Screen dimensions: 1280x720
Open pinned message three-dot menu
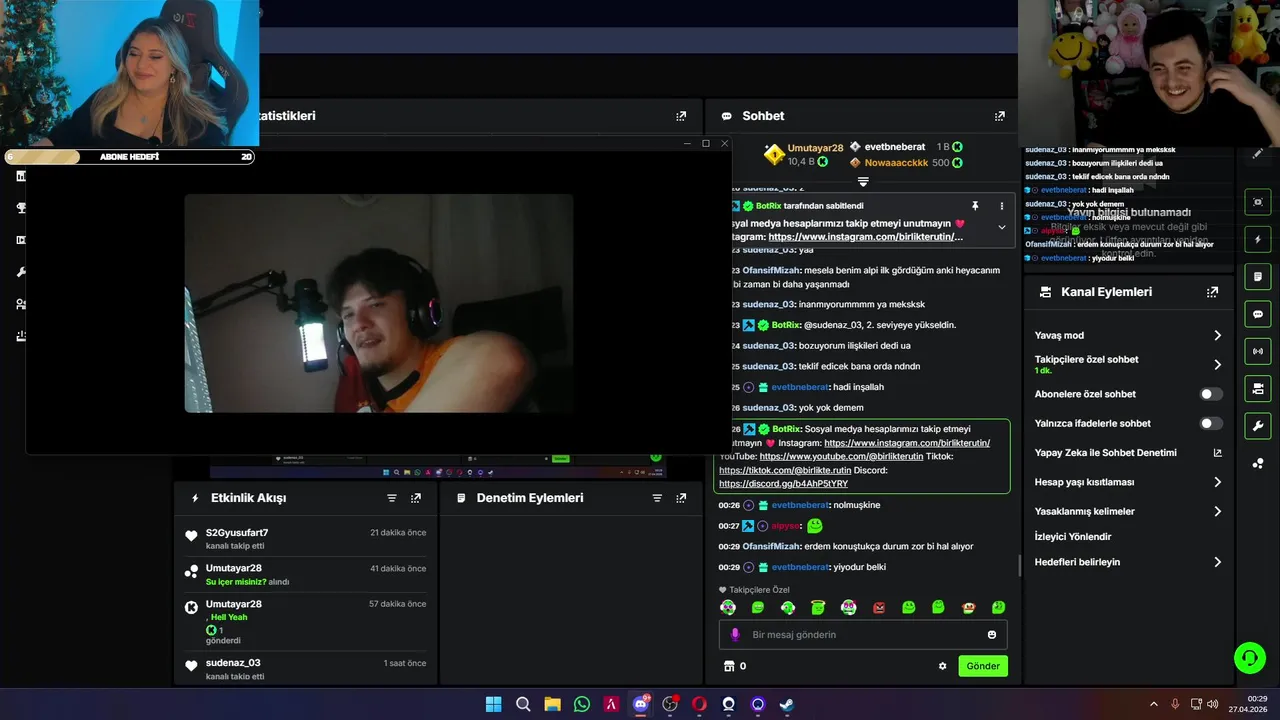[1001, 206]
